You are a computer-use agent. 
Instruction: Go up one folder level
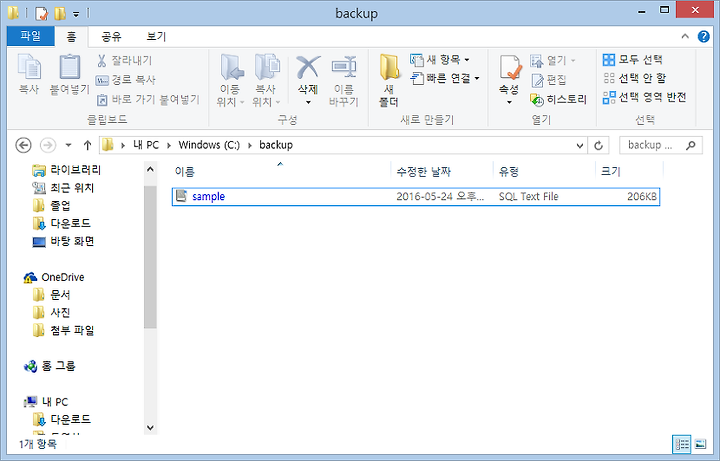point(87,145)
